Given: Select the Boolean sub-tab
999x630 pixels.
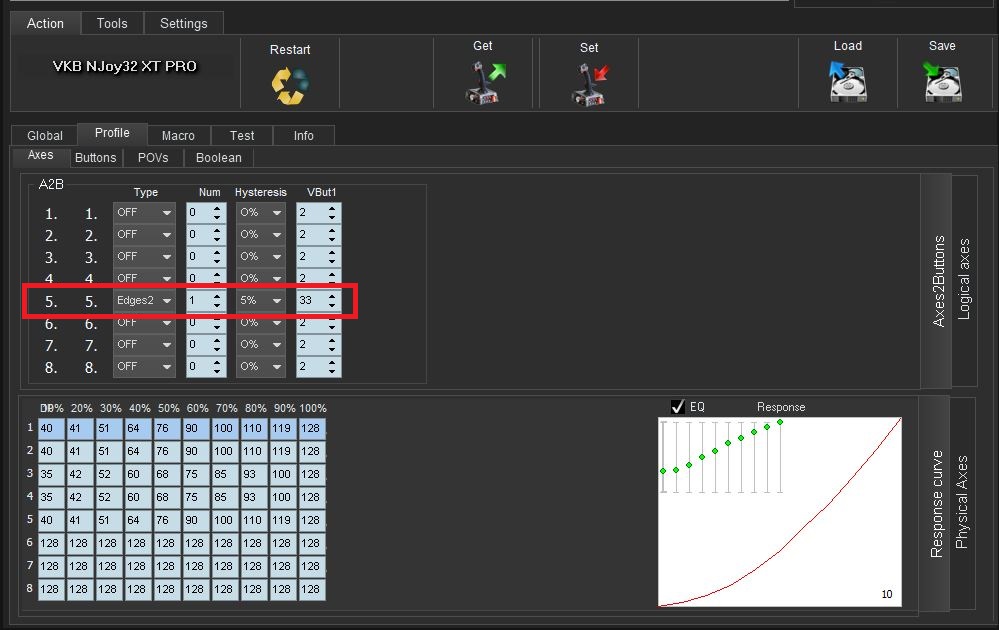Looking at the screenshot, I should coord(218,157).
